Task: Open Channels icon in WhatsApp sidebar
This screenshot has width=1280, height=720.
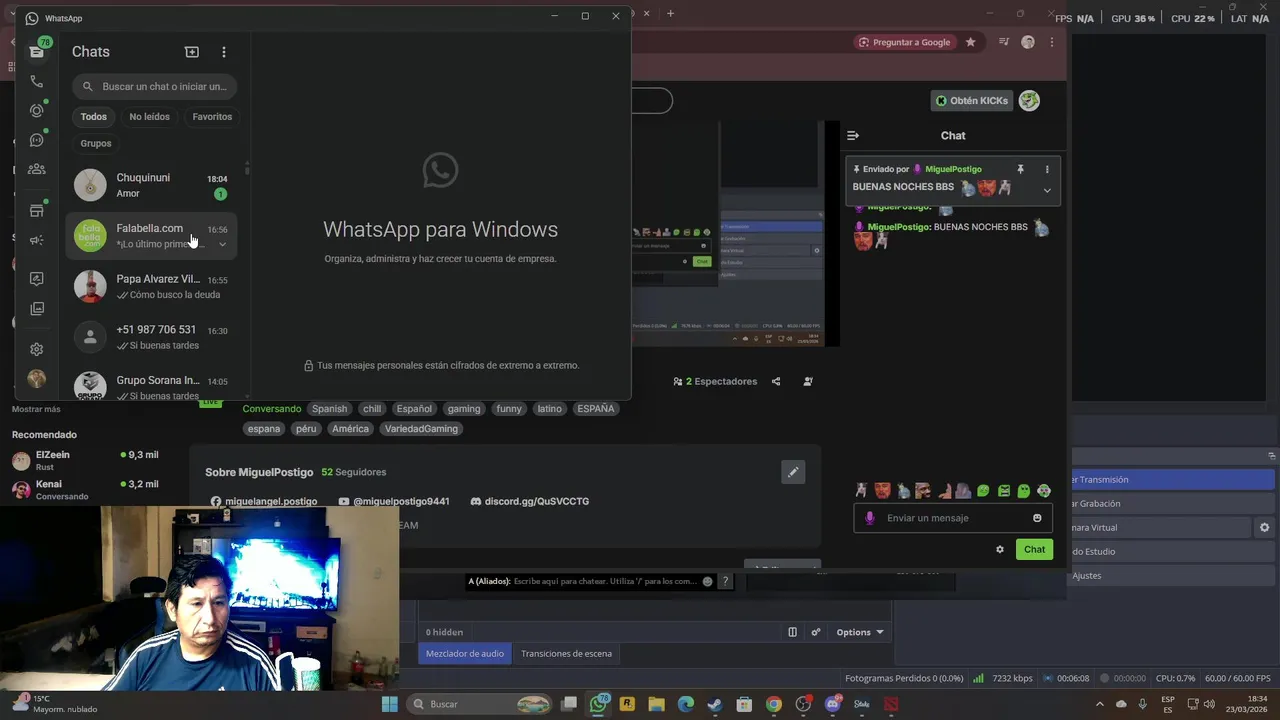Action: click(x=37, y=140)
